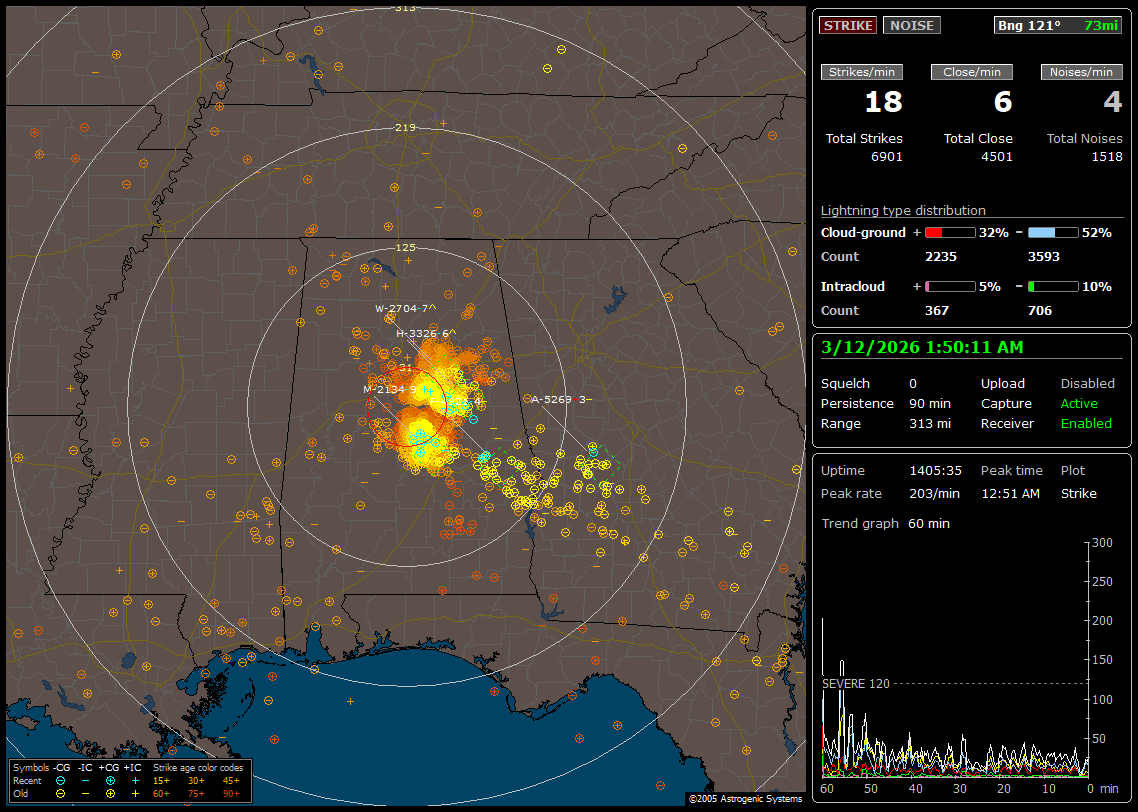Click the recent +IC cyan plus symbol

click(134, 780)
